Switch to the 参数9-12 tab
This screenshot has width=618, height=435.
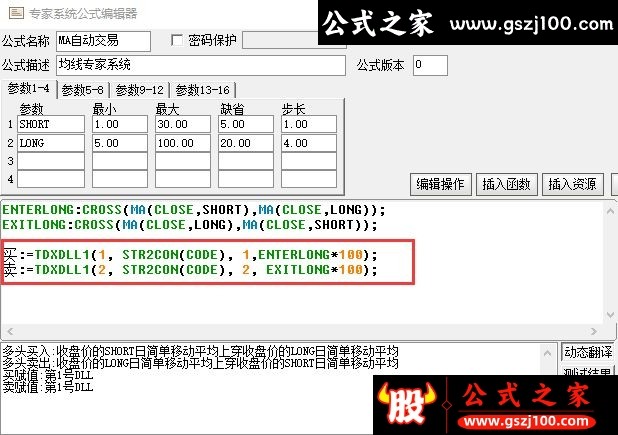(140, 90)
